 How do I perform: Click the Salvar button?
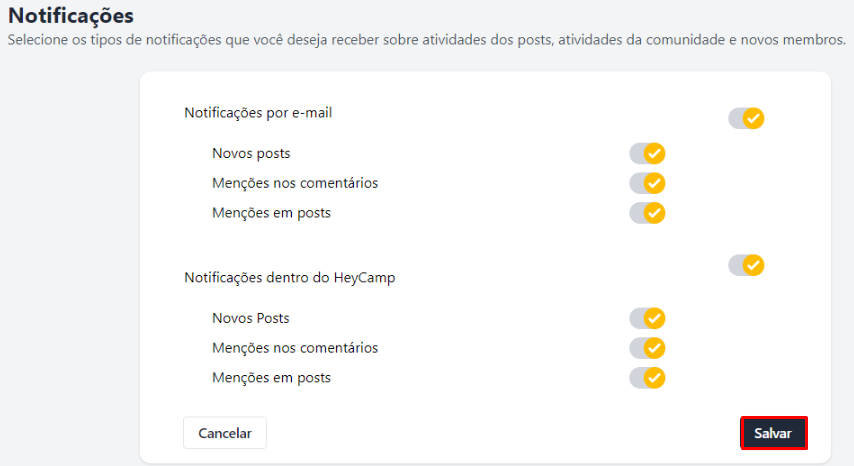click(x=773, y=433)
